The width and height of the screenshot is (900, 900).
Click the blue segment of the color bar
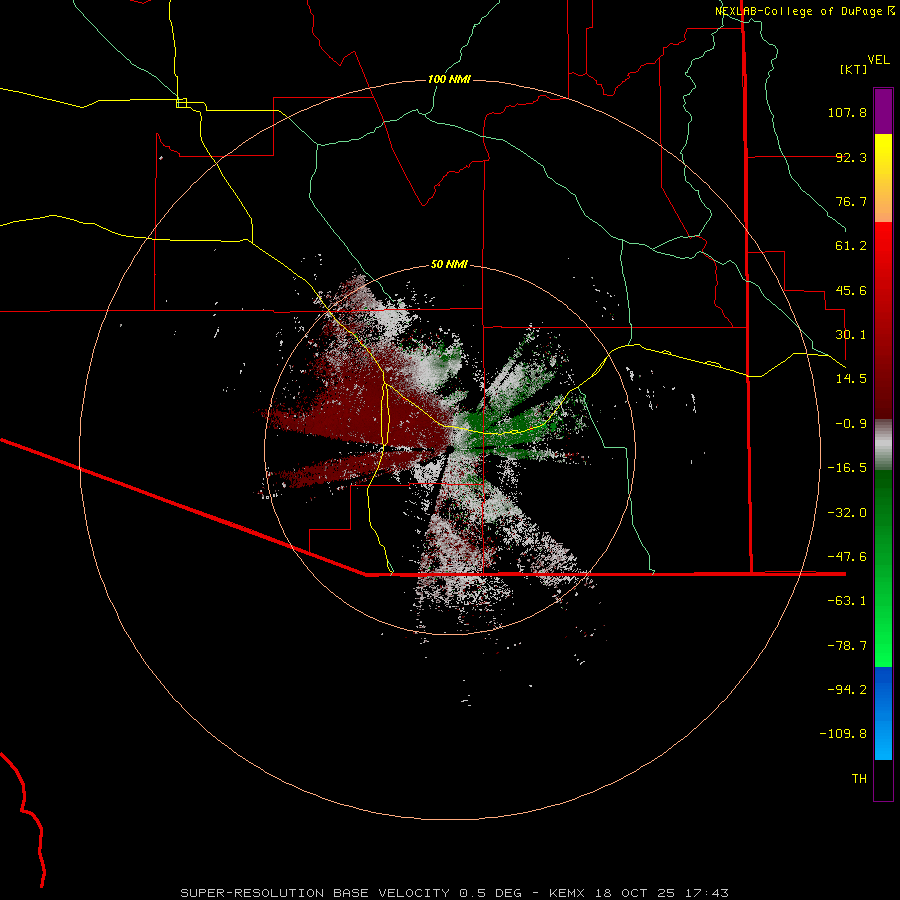883,713
